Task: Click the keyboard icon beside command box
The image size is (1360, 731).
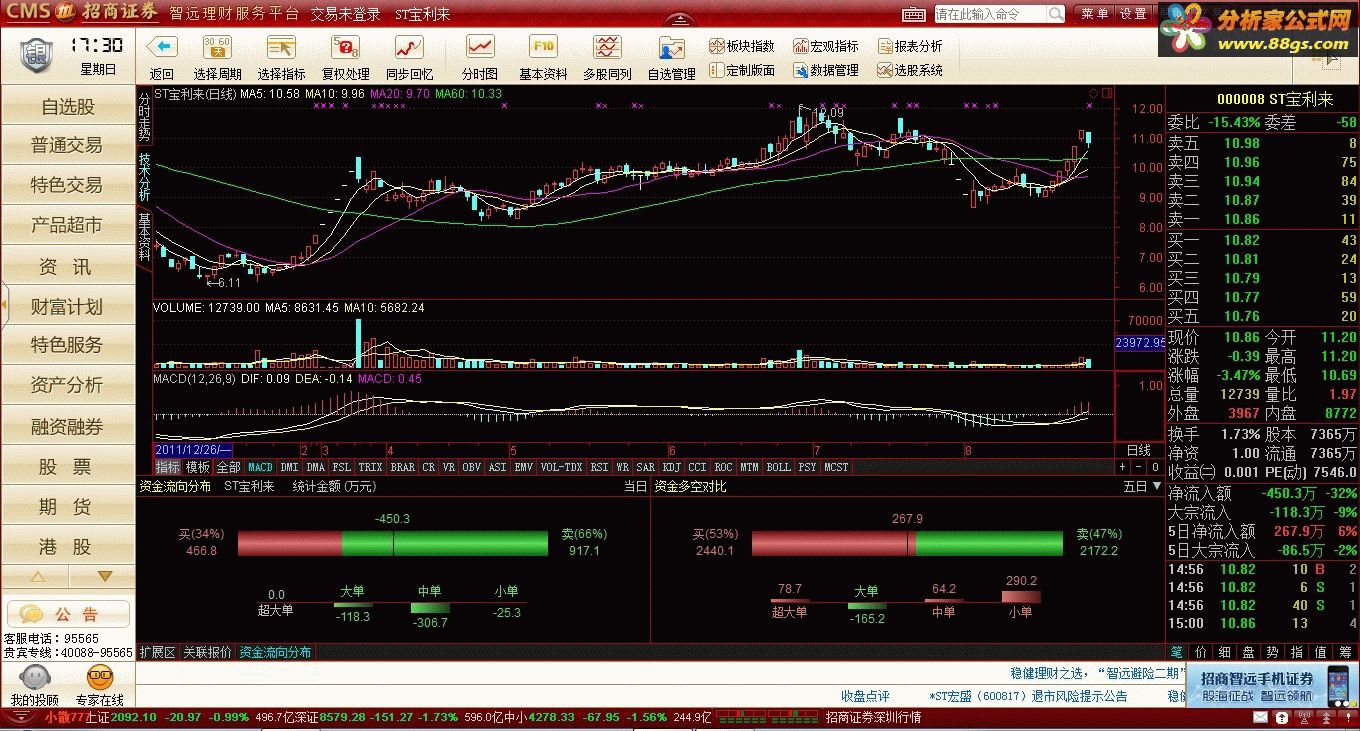Action: (x=915, y=14)
